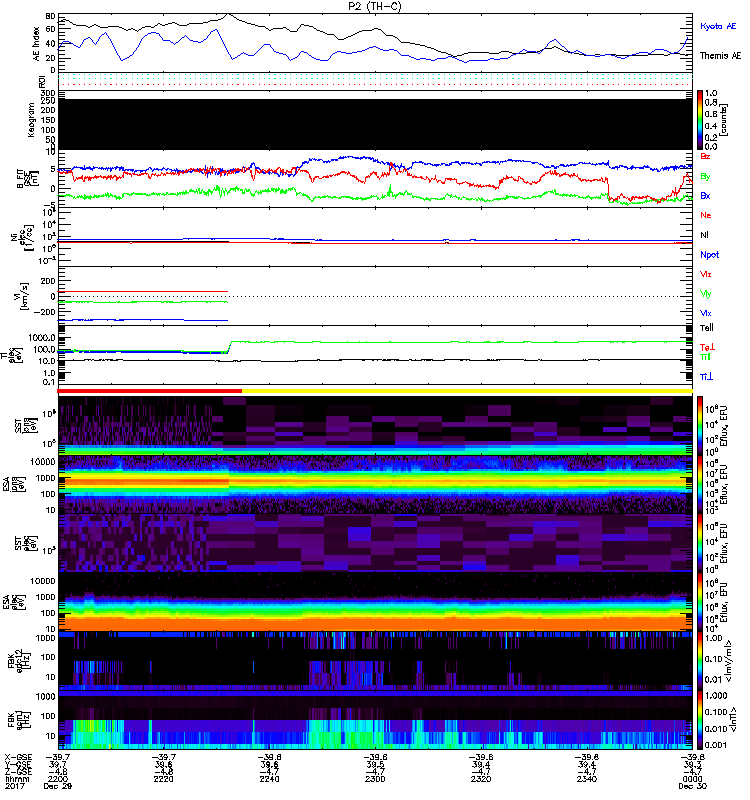750x800 pixels.
Task: Click the Dec 30 date label
Action: point(692,786)
